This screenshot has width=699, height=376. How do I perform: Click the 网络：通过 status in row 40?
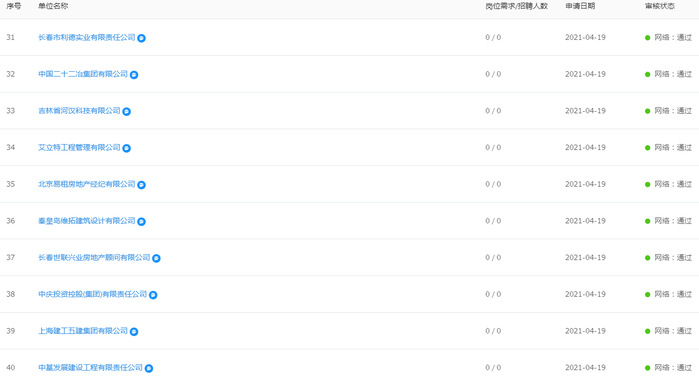click(x=668, y=368)
